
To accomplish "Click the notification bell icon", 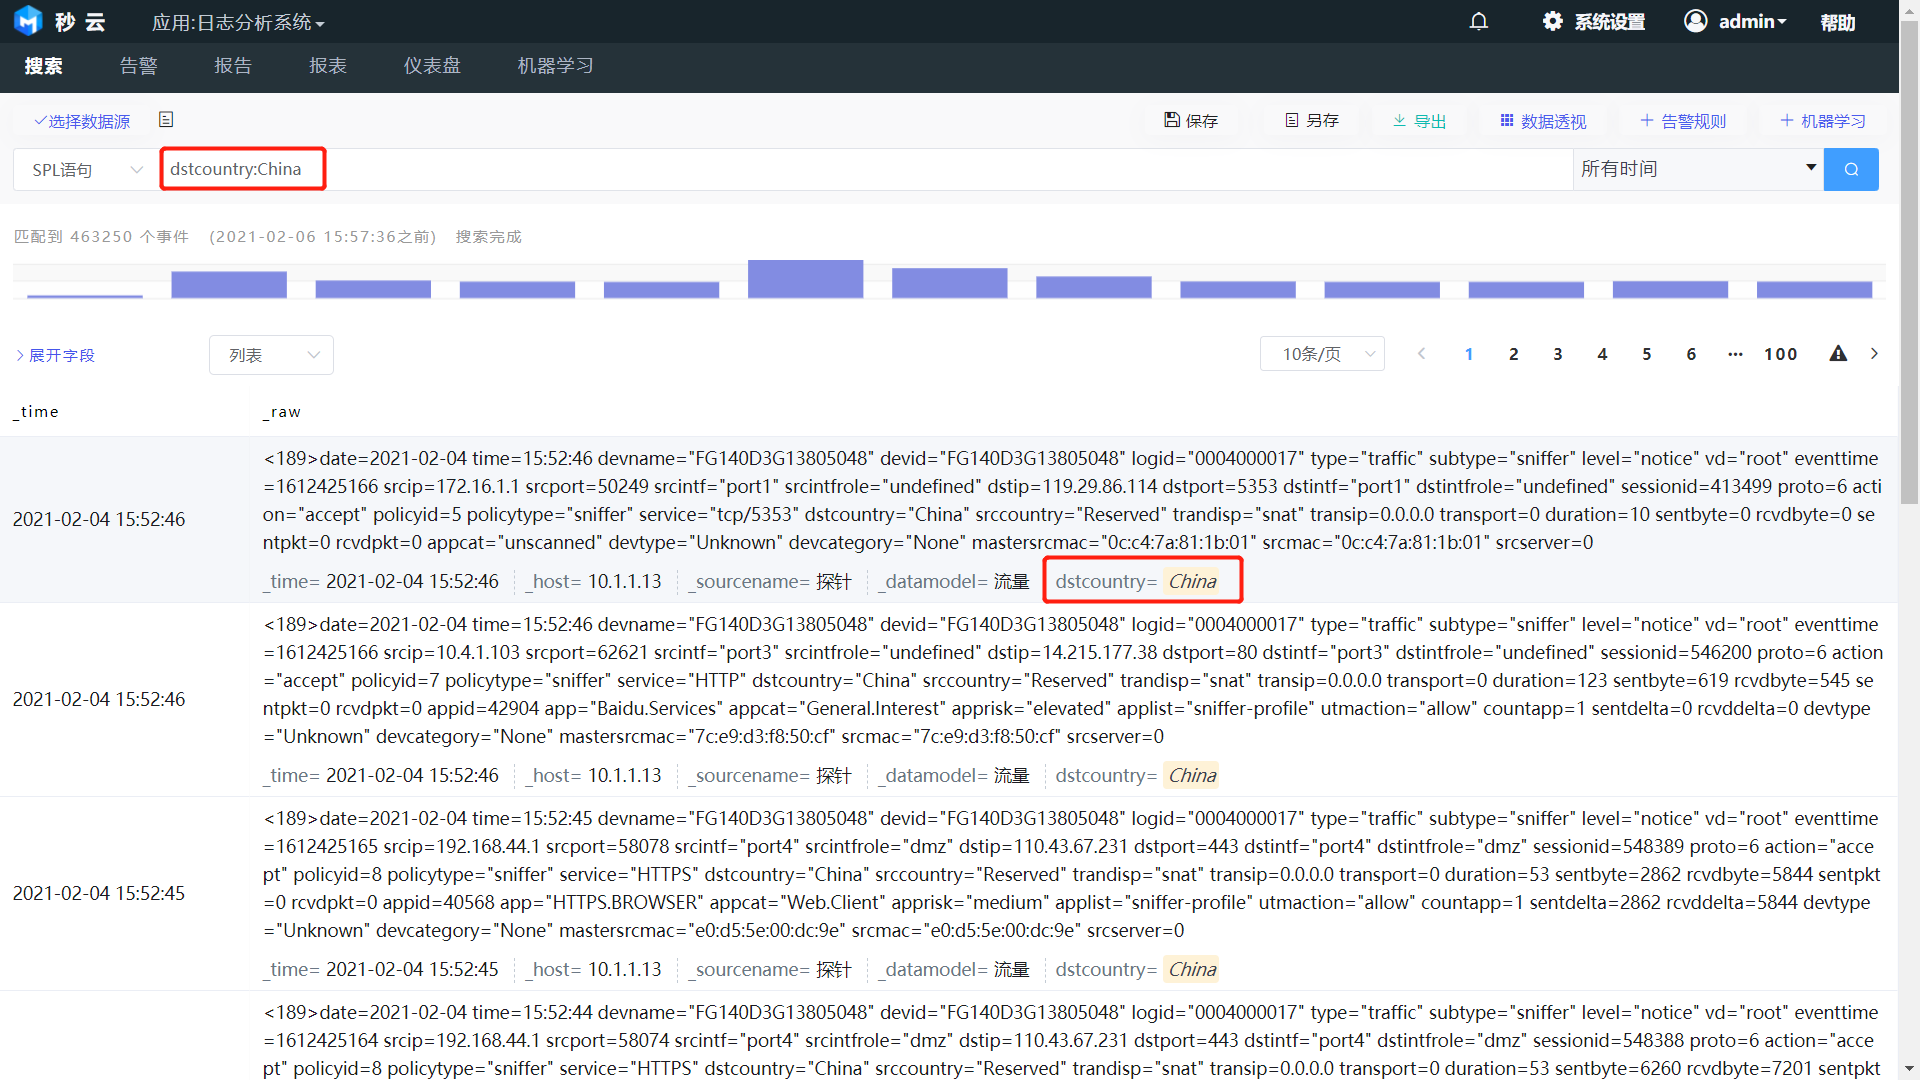I will tap(1479, 21).
